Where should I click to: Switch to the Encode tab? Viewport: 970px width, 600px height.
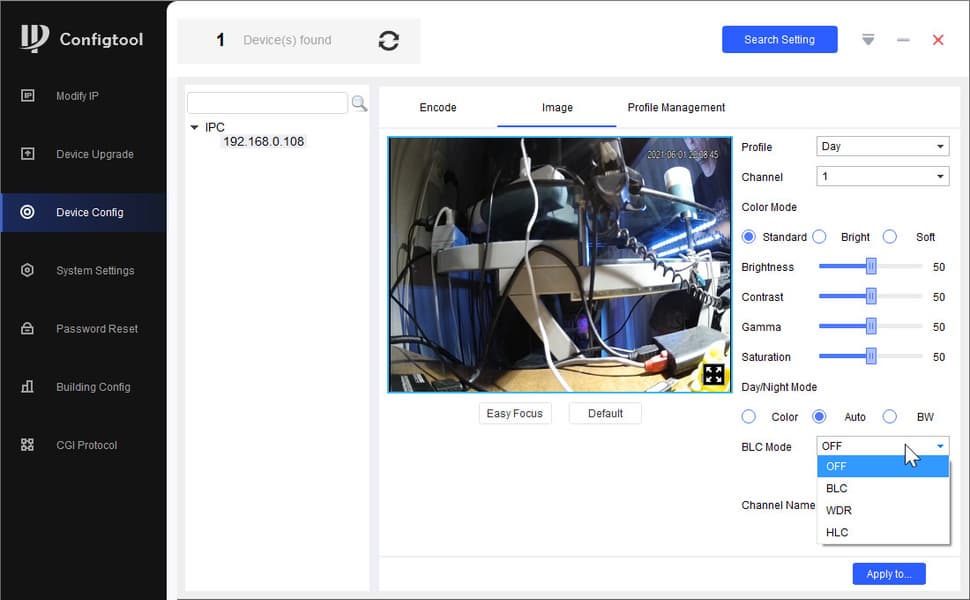[437, 108]
